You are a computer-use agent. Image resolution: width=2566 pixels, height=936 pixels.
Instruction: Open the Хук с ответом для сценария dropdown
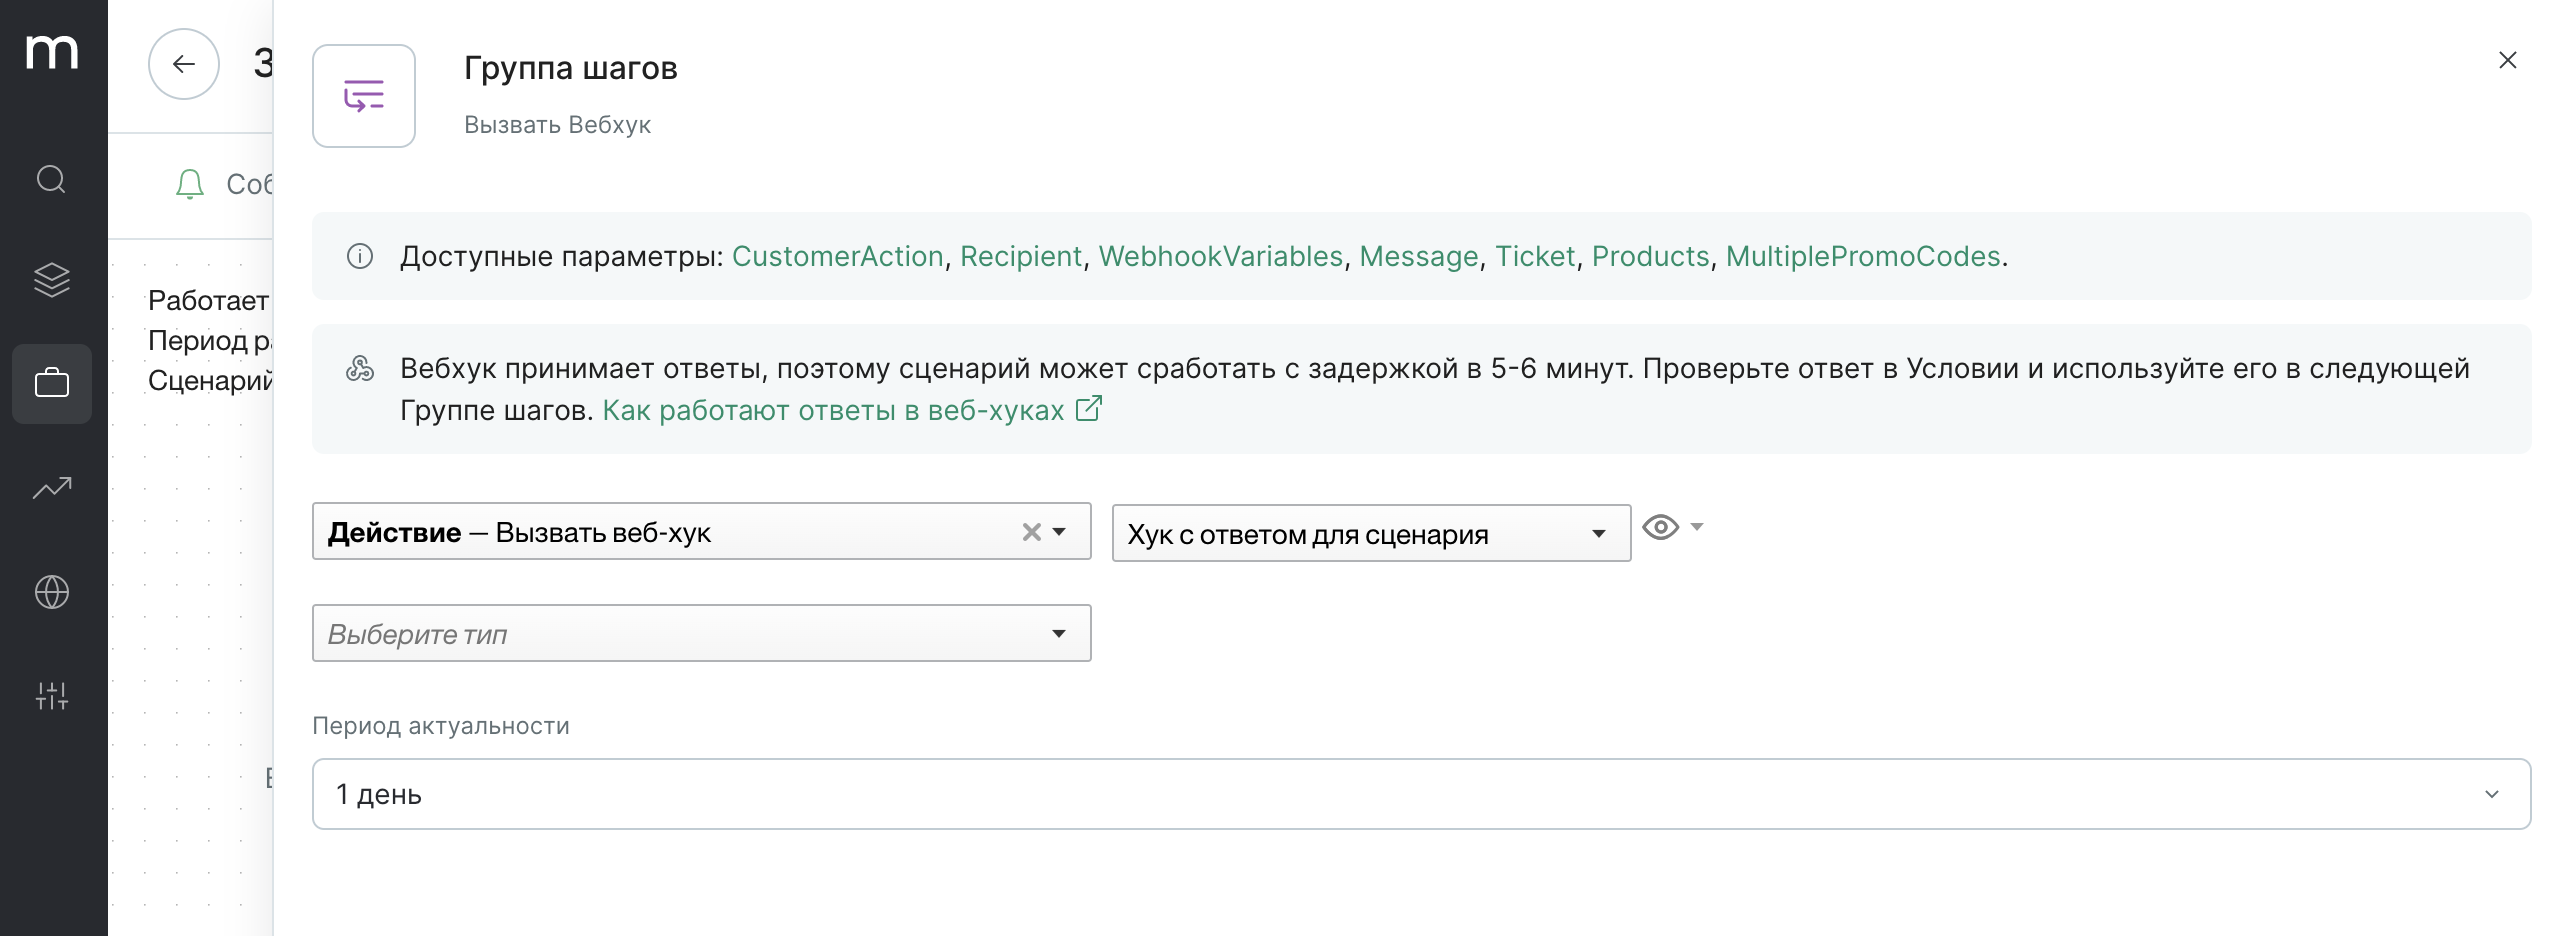[x=1372, y=534]
